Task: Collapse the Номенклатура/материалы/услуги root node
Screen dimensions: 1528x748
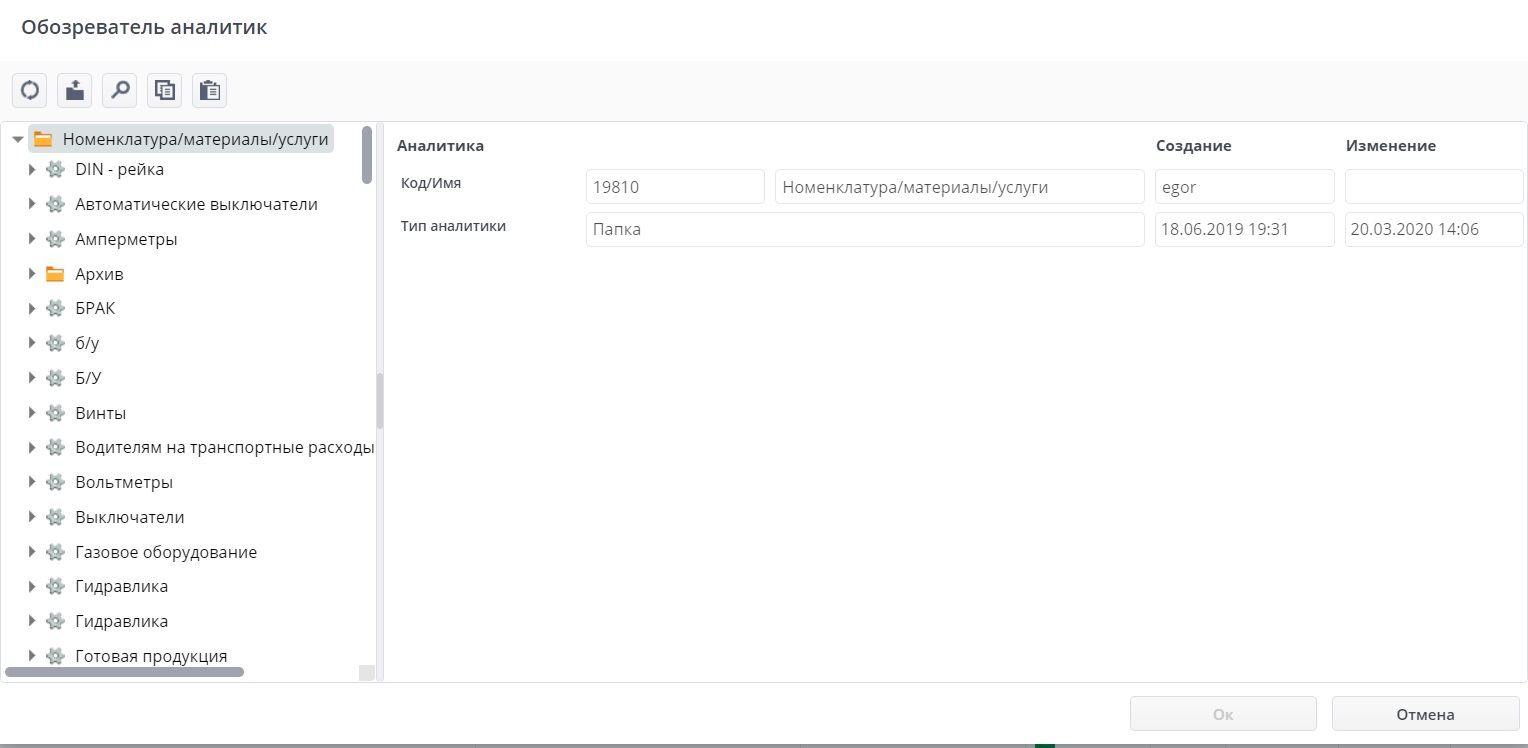Action: (x=18, y=139)
